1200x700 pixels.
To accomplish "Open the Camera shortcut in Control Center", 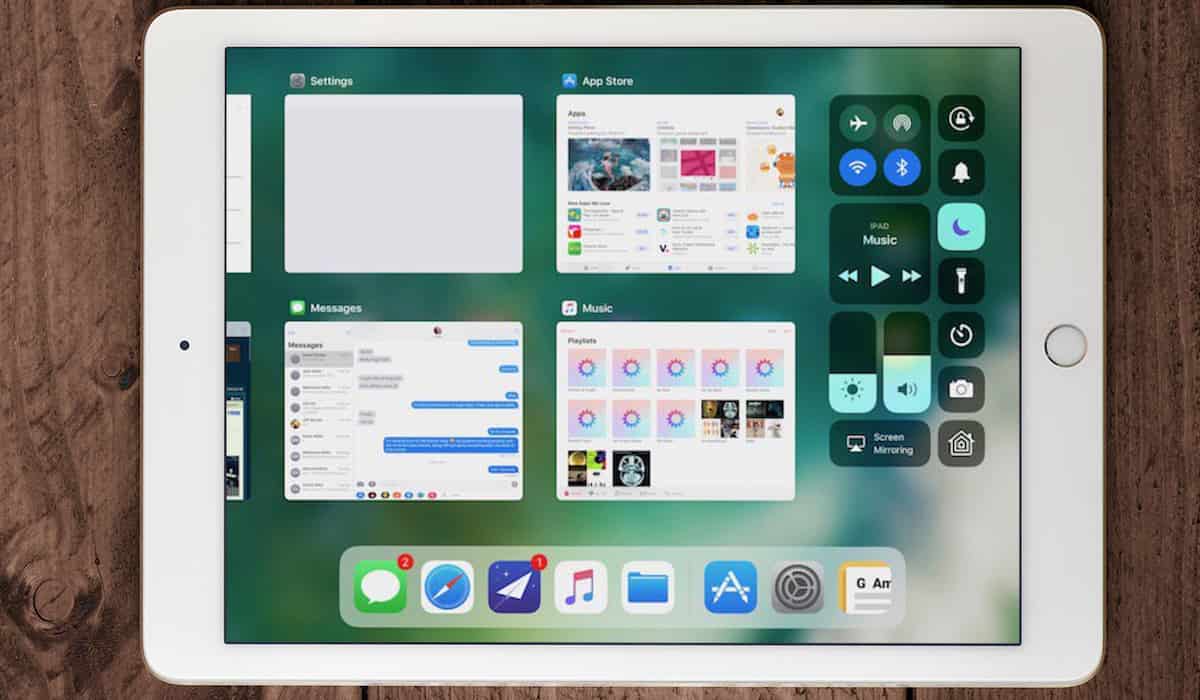I will 961,389.
